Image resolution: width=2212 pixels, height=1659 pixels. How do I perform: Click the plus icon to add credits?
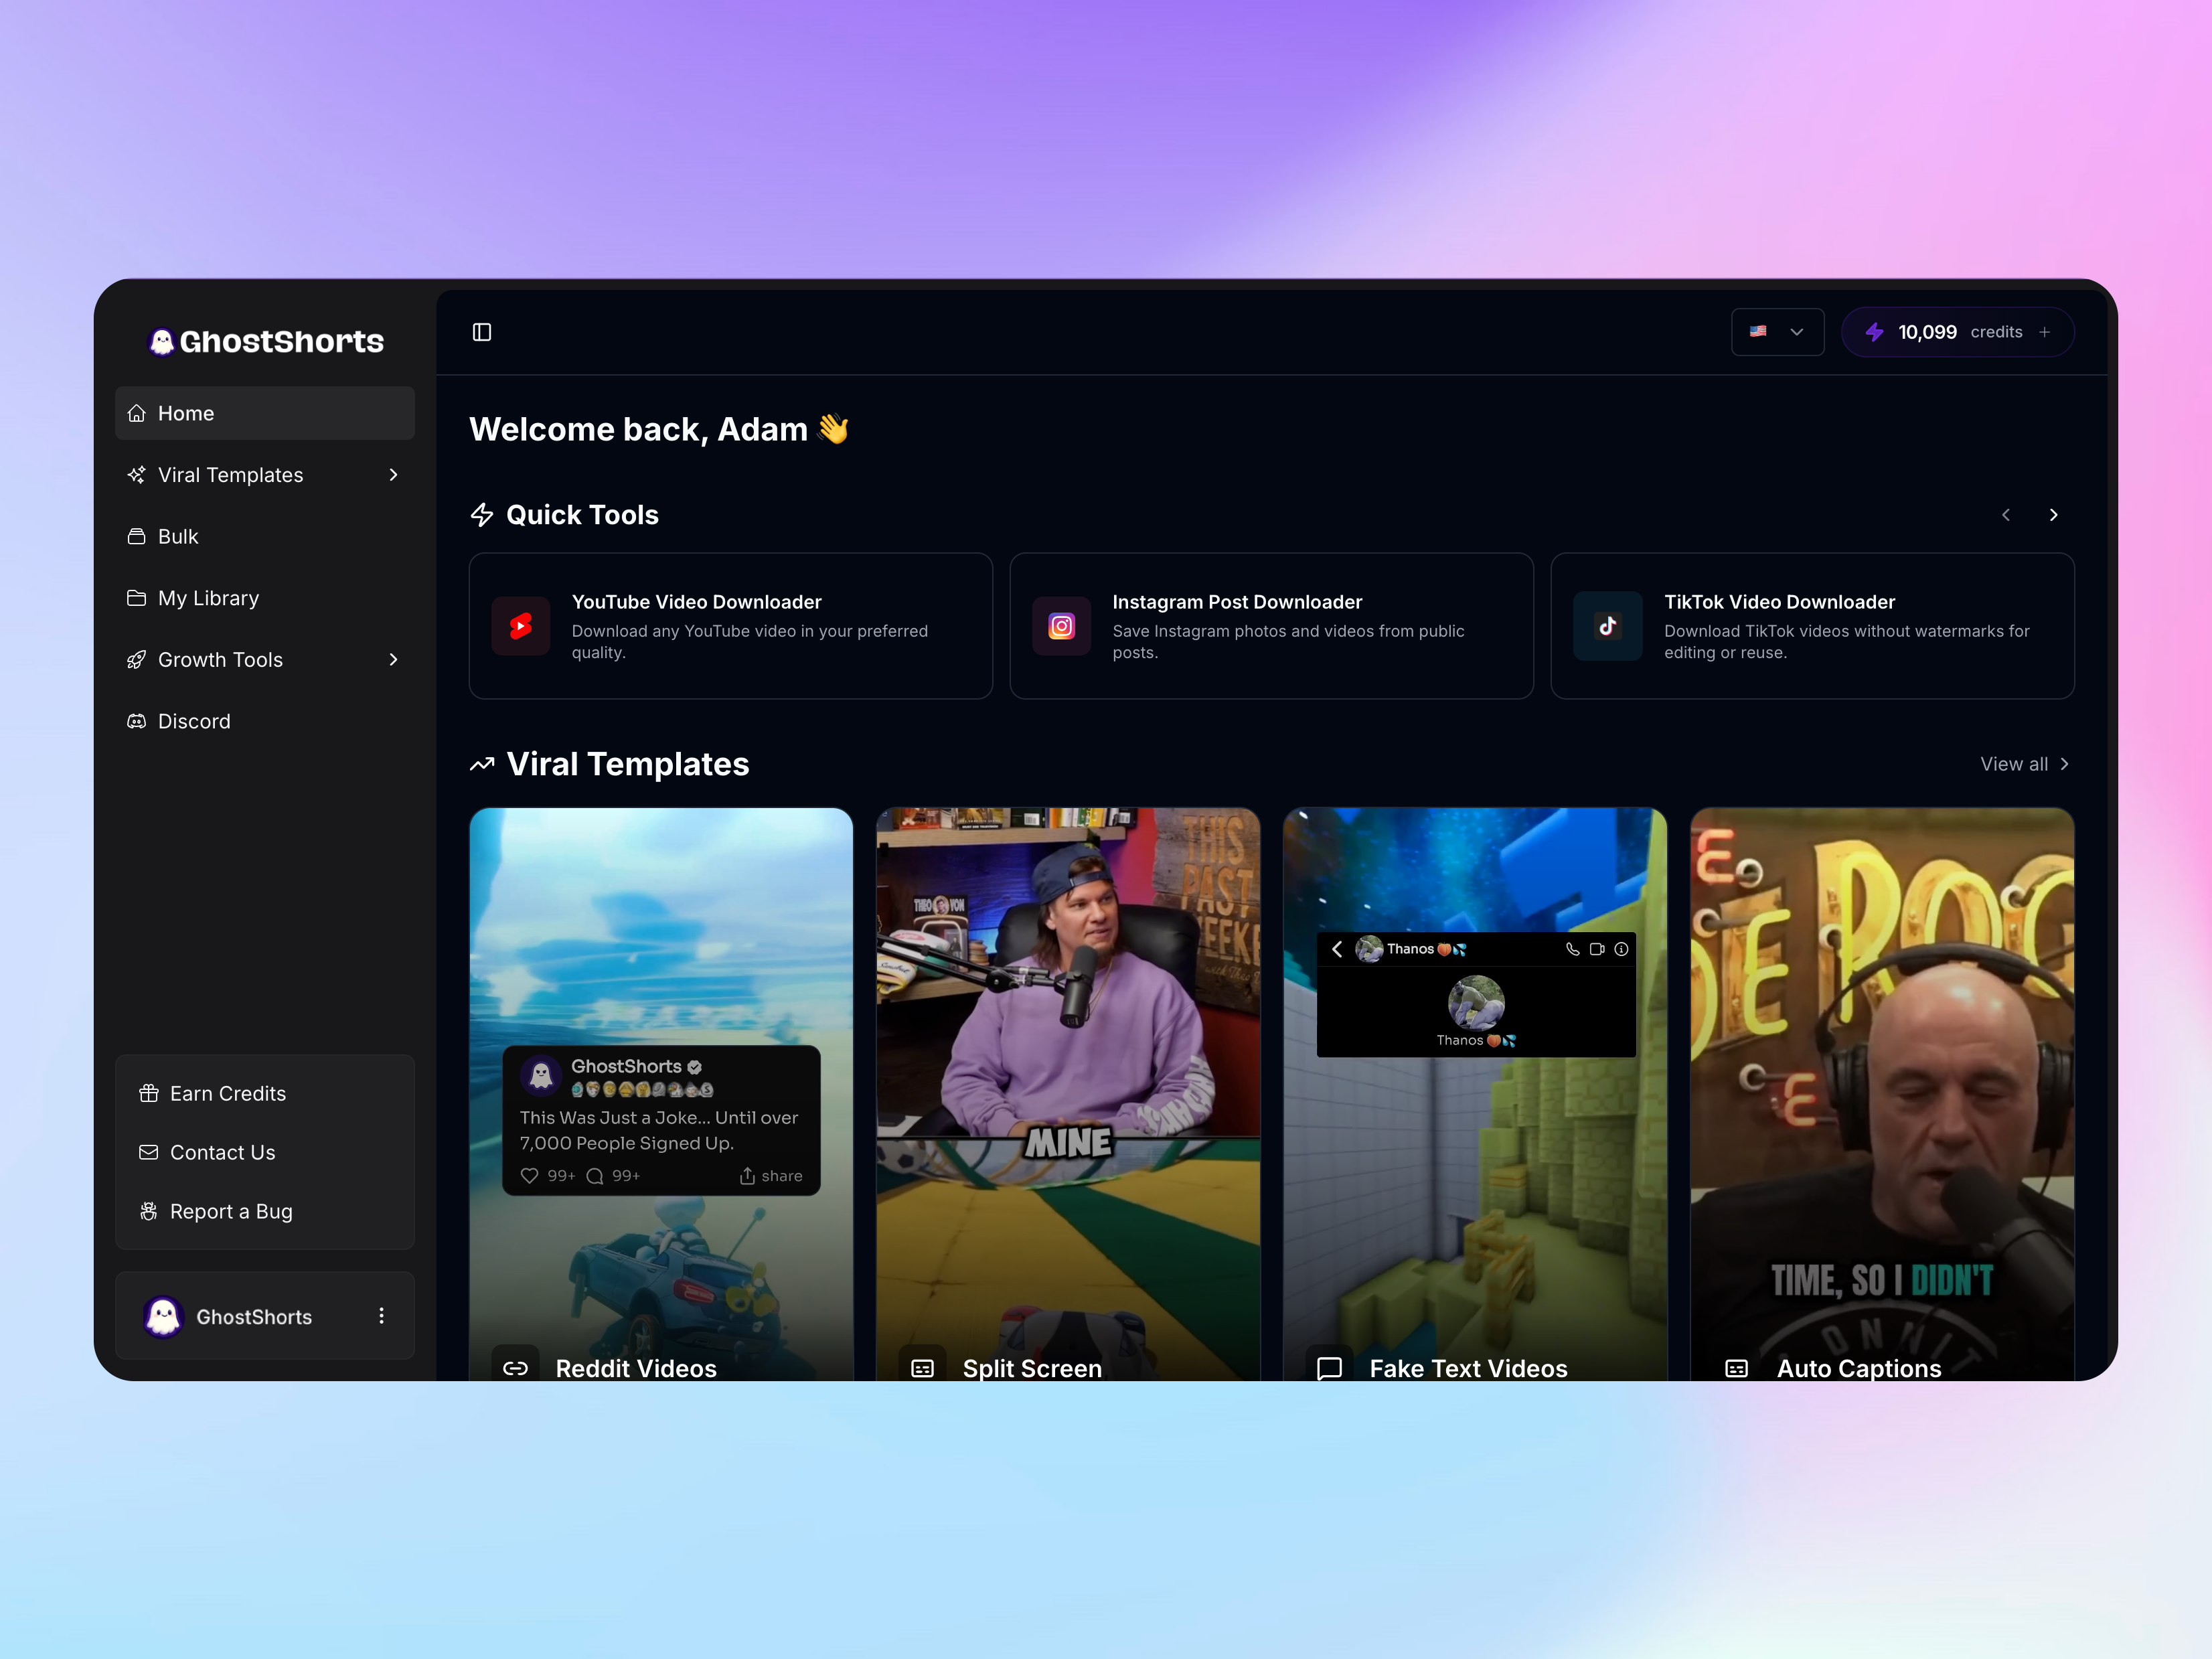tap(2044, 332)
